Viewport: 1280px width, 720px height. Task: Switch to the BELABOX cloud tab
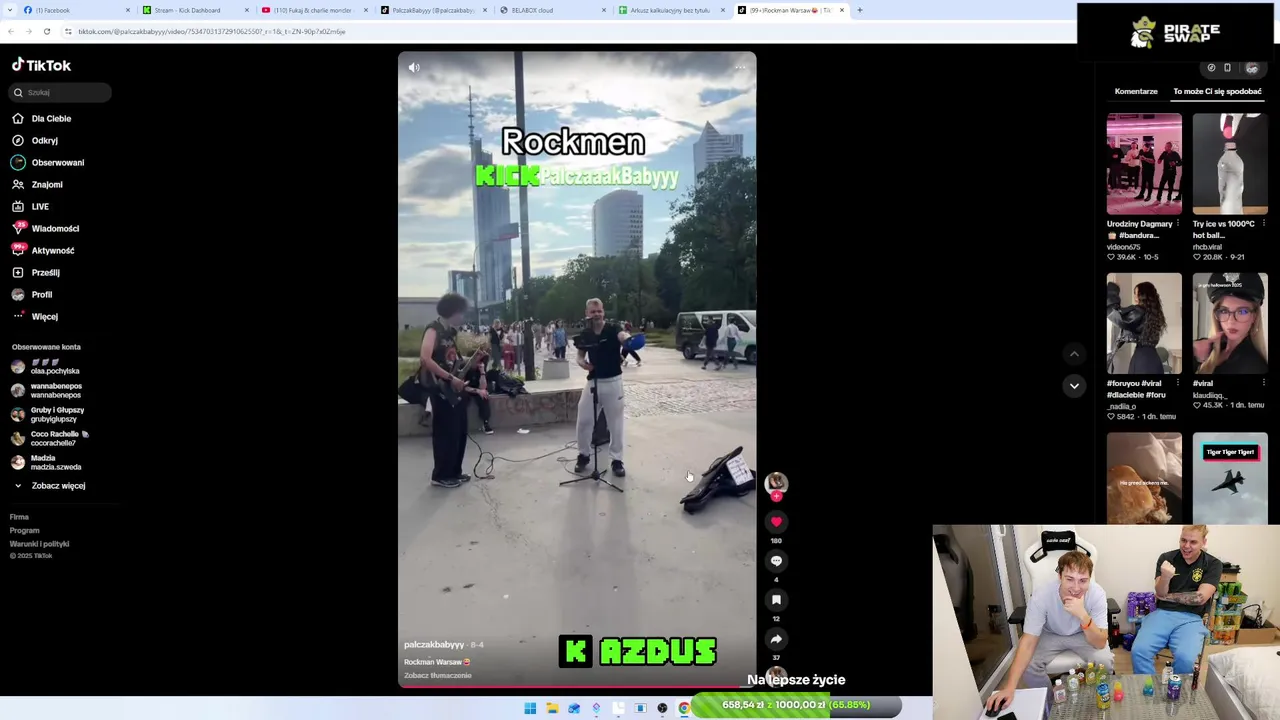click(x=552, y=10)
